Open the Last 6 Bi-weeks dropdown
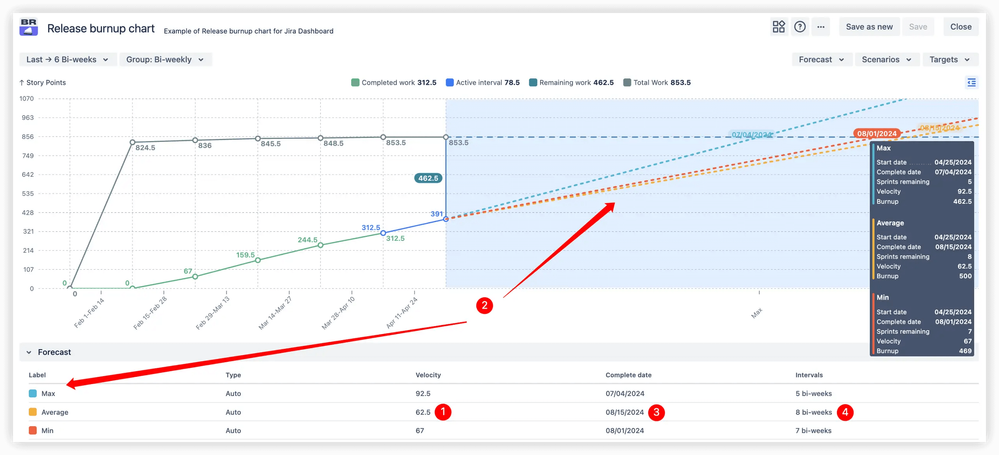999x455 pixels. (68, 60)
